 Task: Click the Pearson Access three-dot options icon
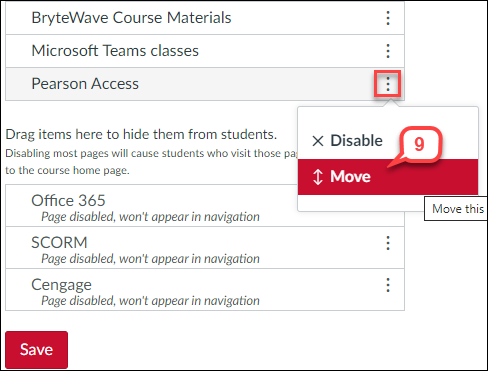(x=388, y=84)
